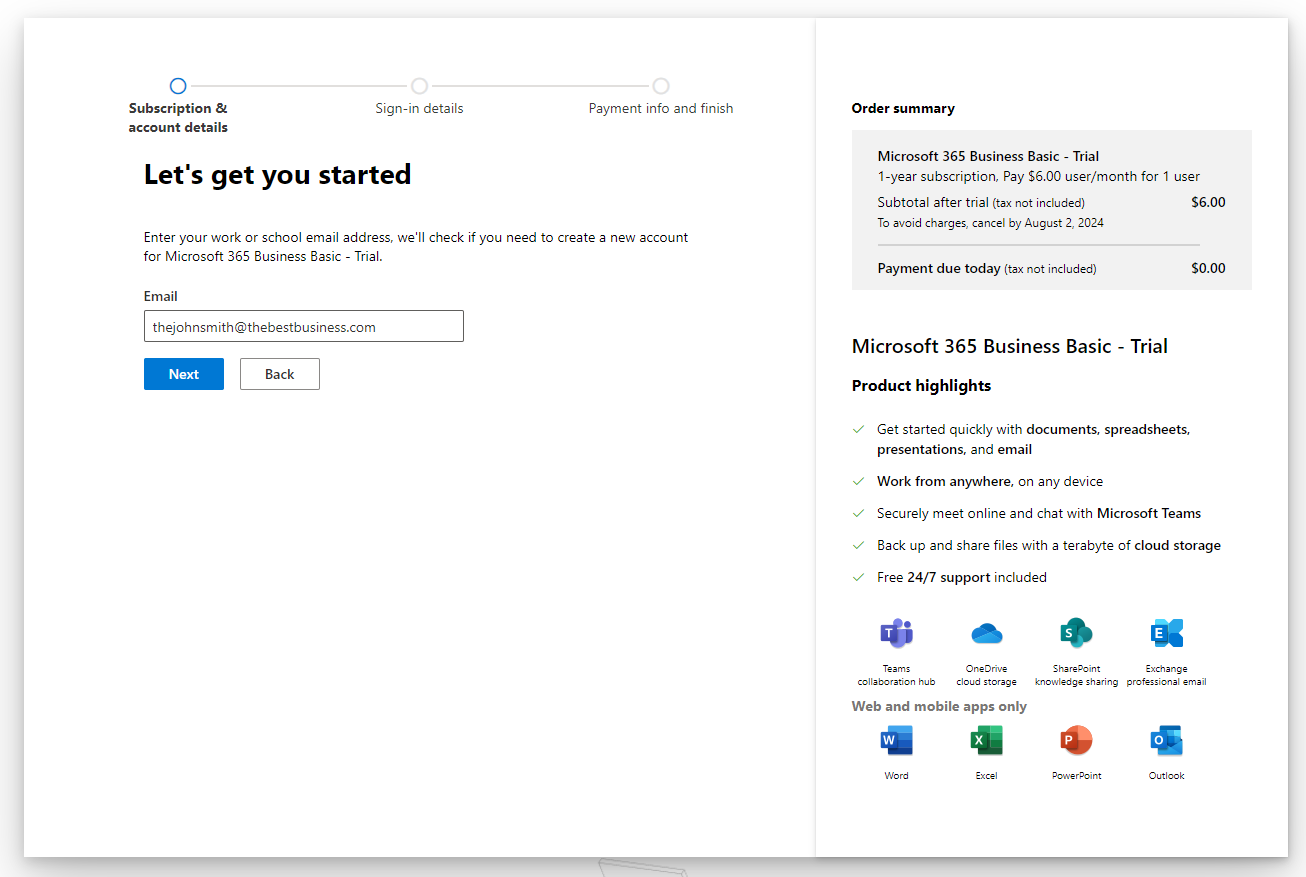This screenshot has width=1306, height=877.
Task: Click the SharePoint knowledge sharing icon
Action: click(x=1076, y=633)
